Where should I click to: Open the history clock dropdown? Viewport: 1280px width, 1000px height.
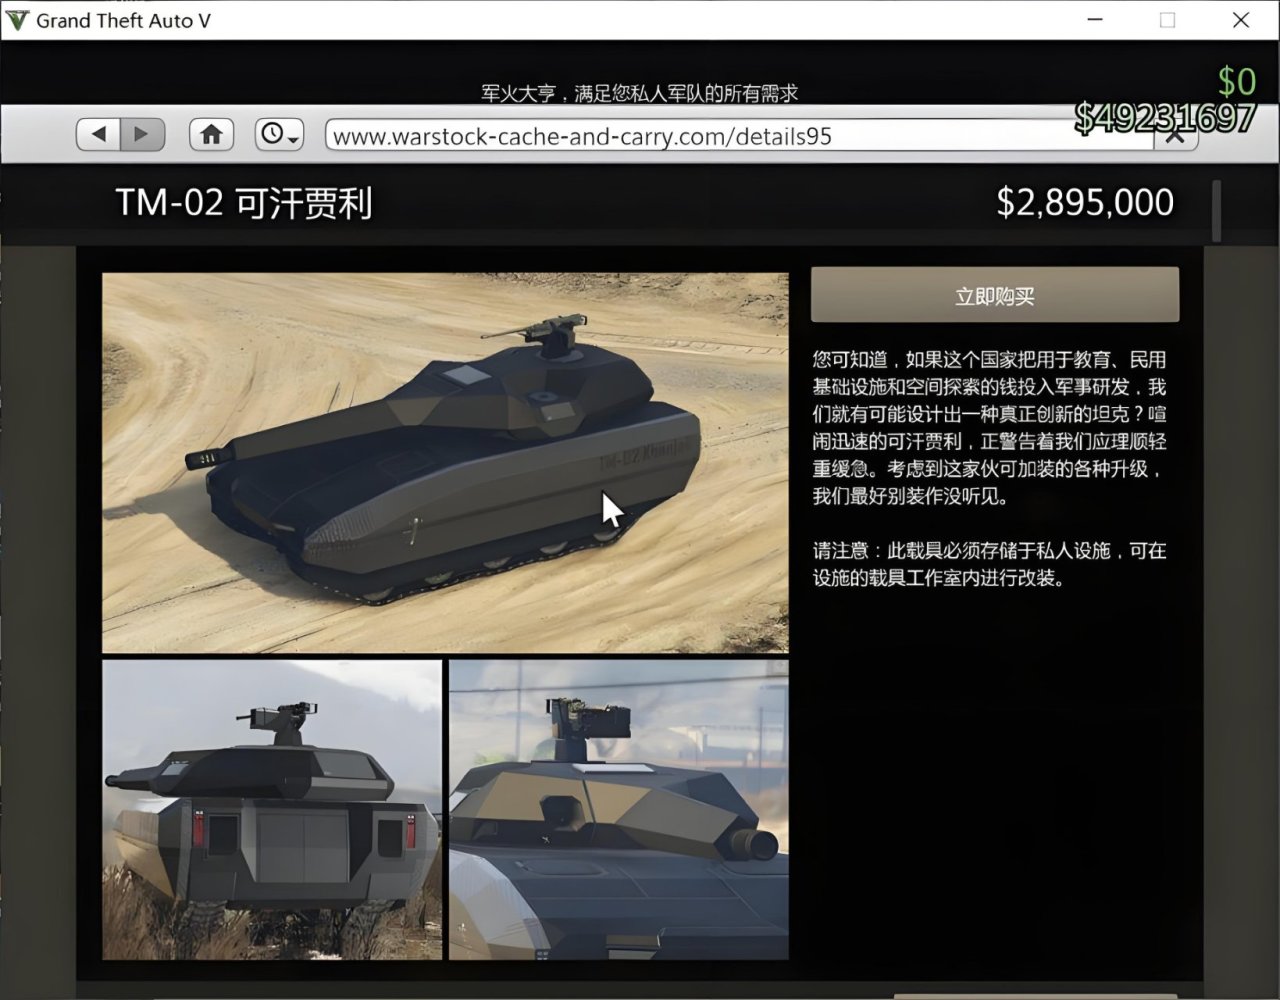tap(279, 134)
